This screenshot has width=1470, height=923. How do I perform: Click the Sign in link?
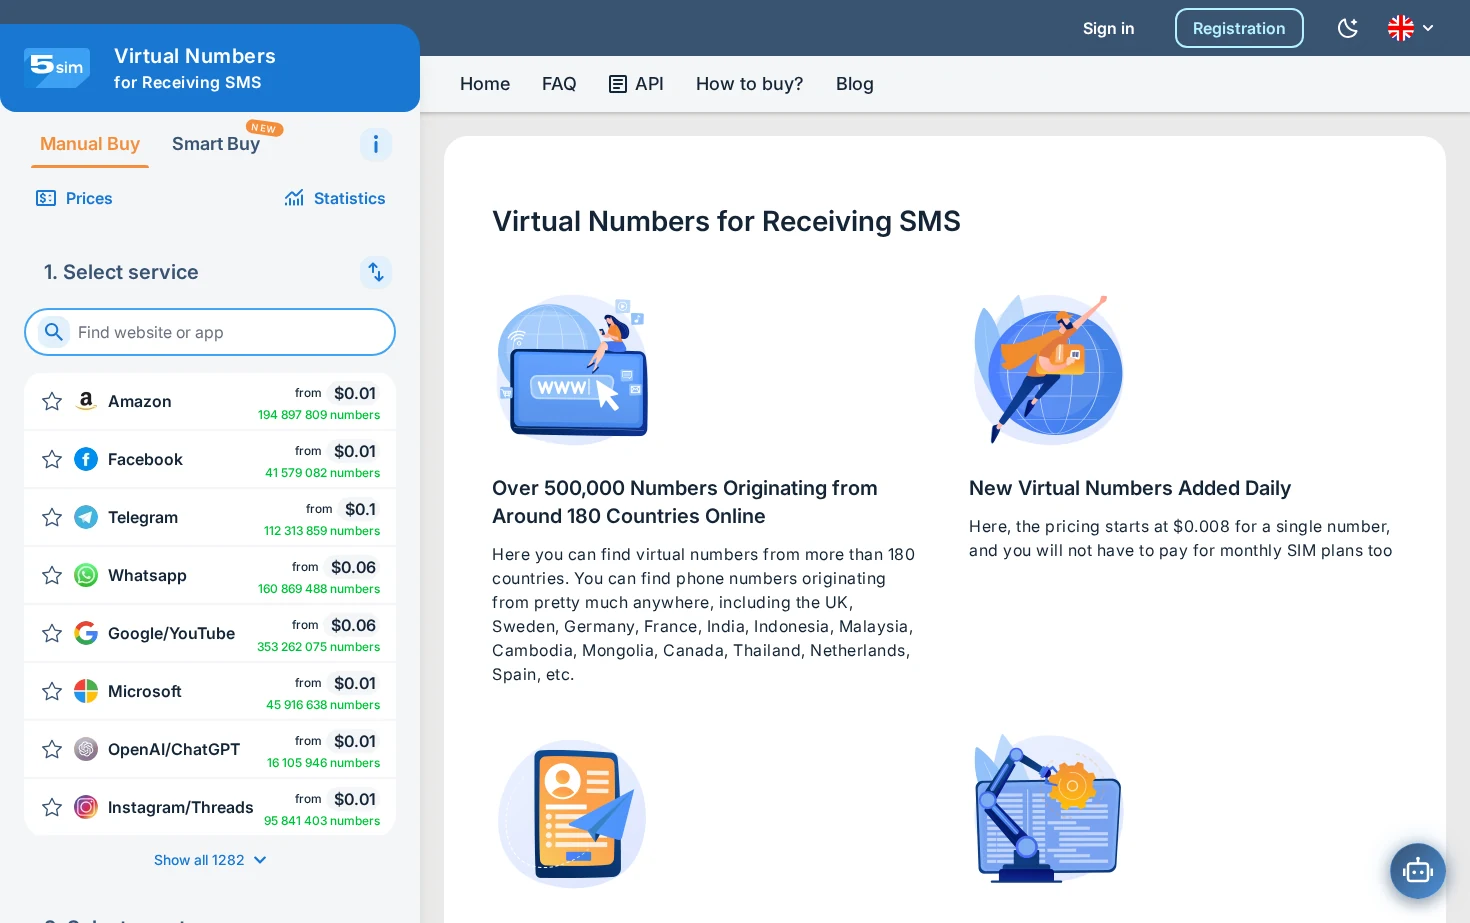point(1108,28)
